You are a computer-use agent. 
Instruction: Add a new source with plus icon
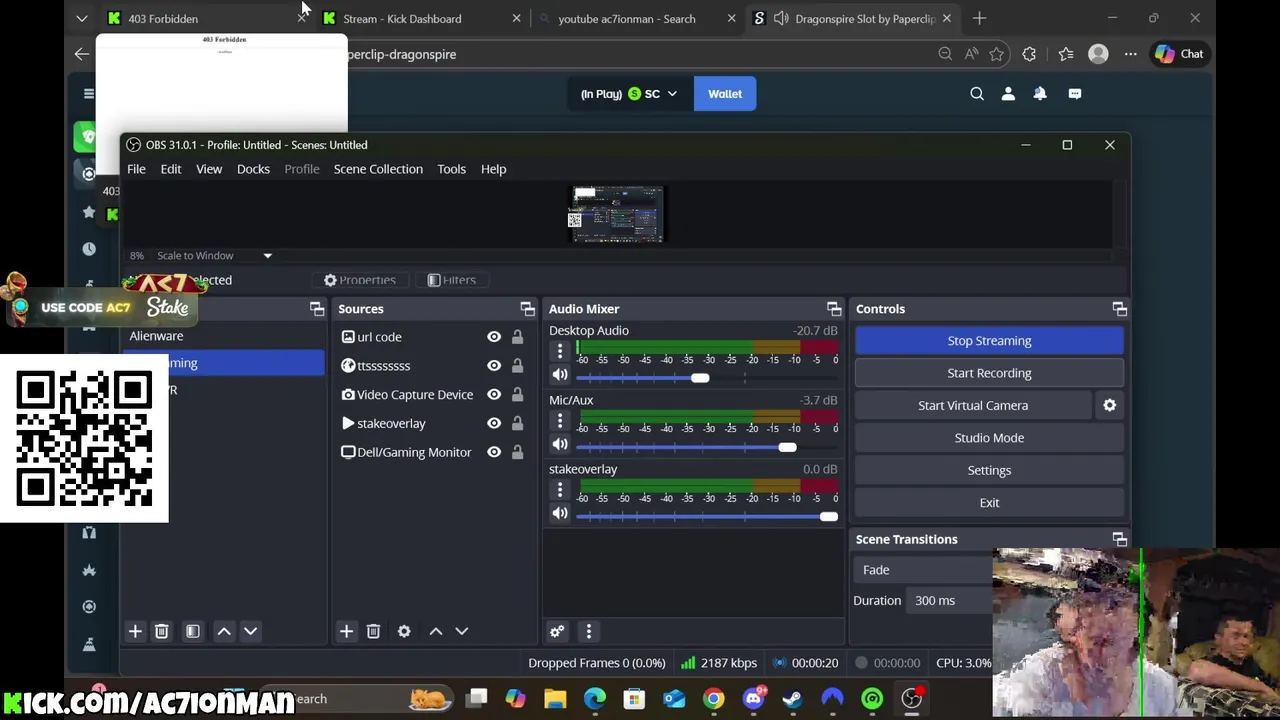[346, 631]
